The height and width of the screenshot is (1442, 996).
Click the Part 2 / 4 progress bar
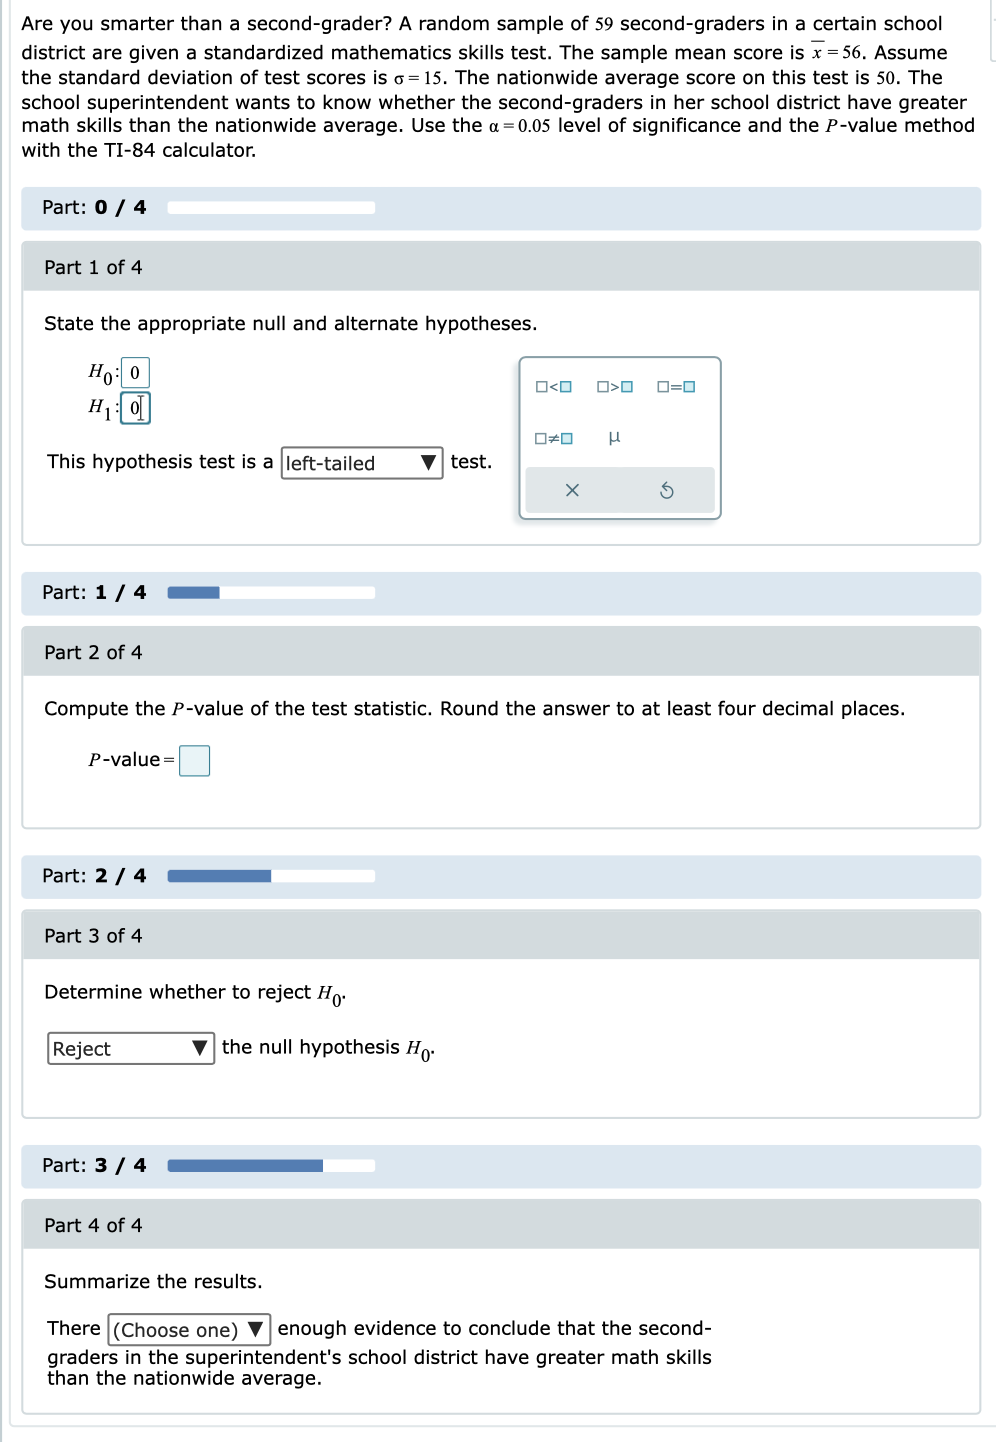click(270, 875)
